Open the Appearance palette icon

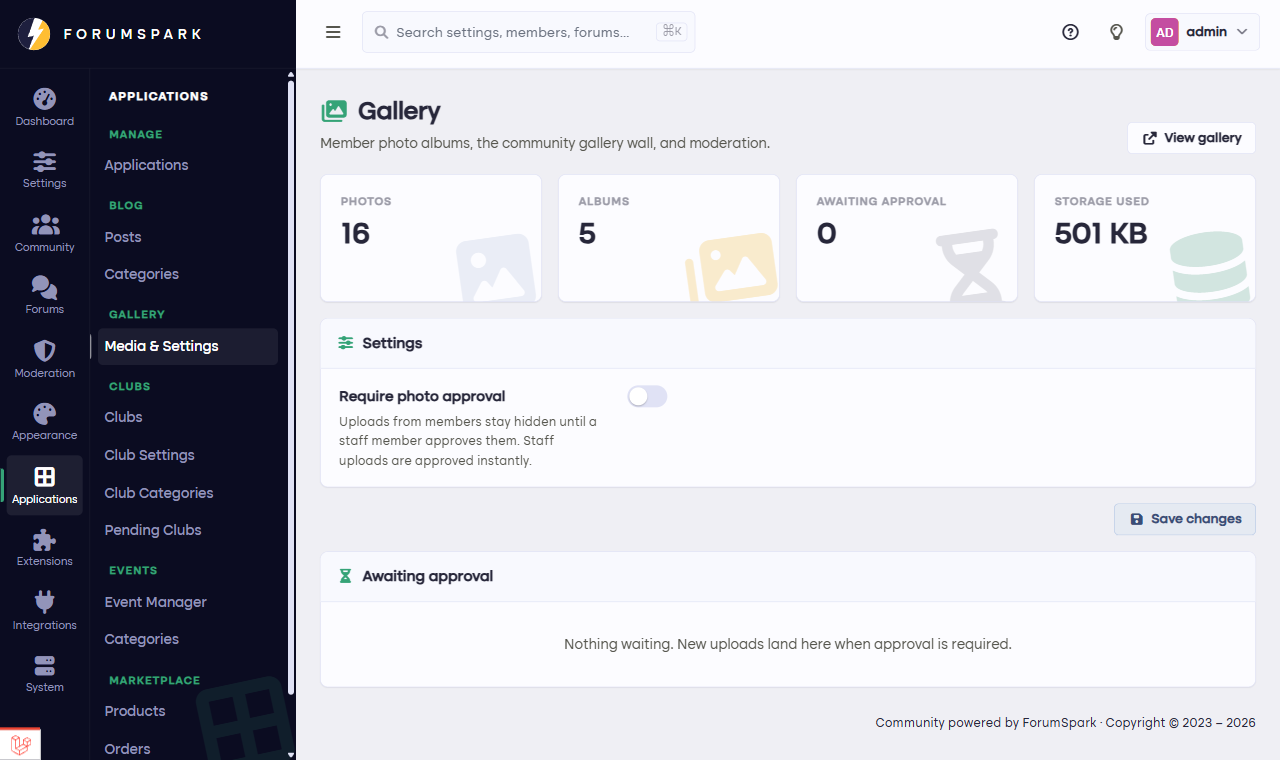pyautogui.click(x=45, y=413)
